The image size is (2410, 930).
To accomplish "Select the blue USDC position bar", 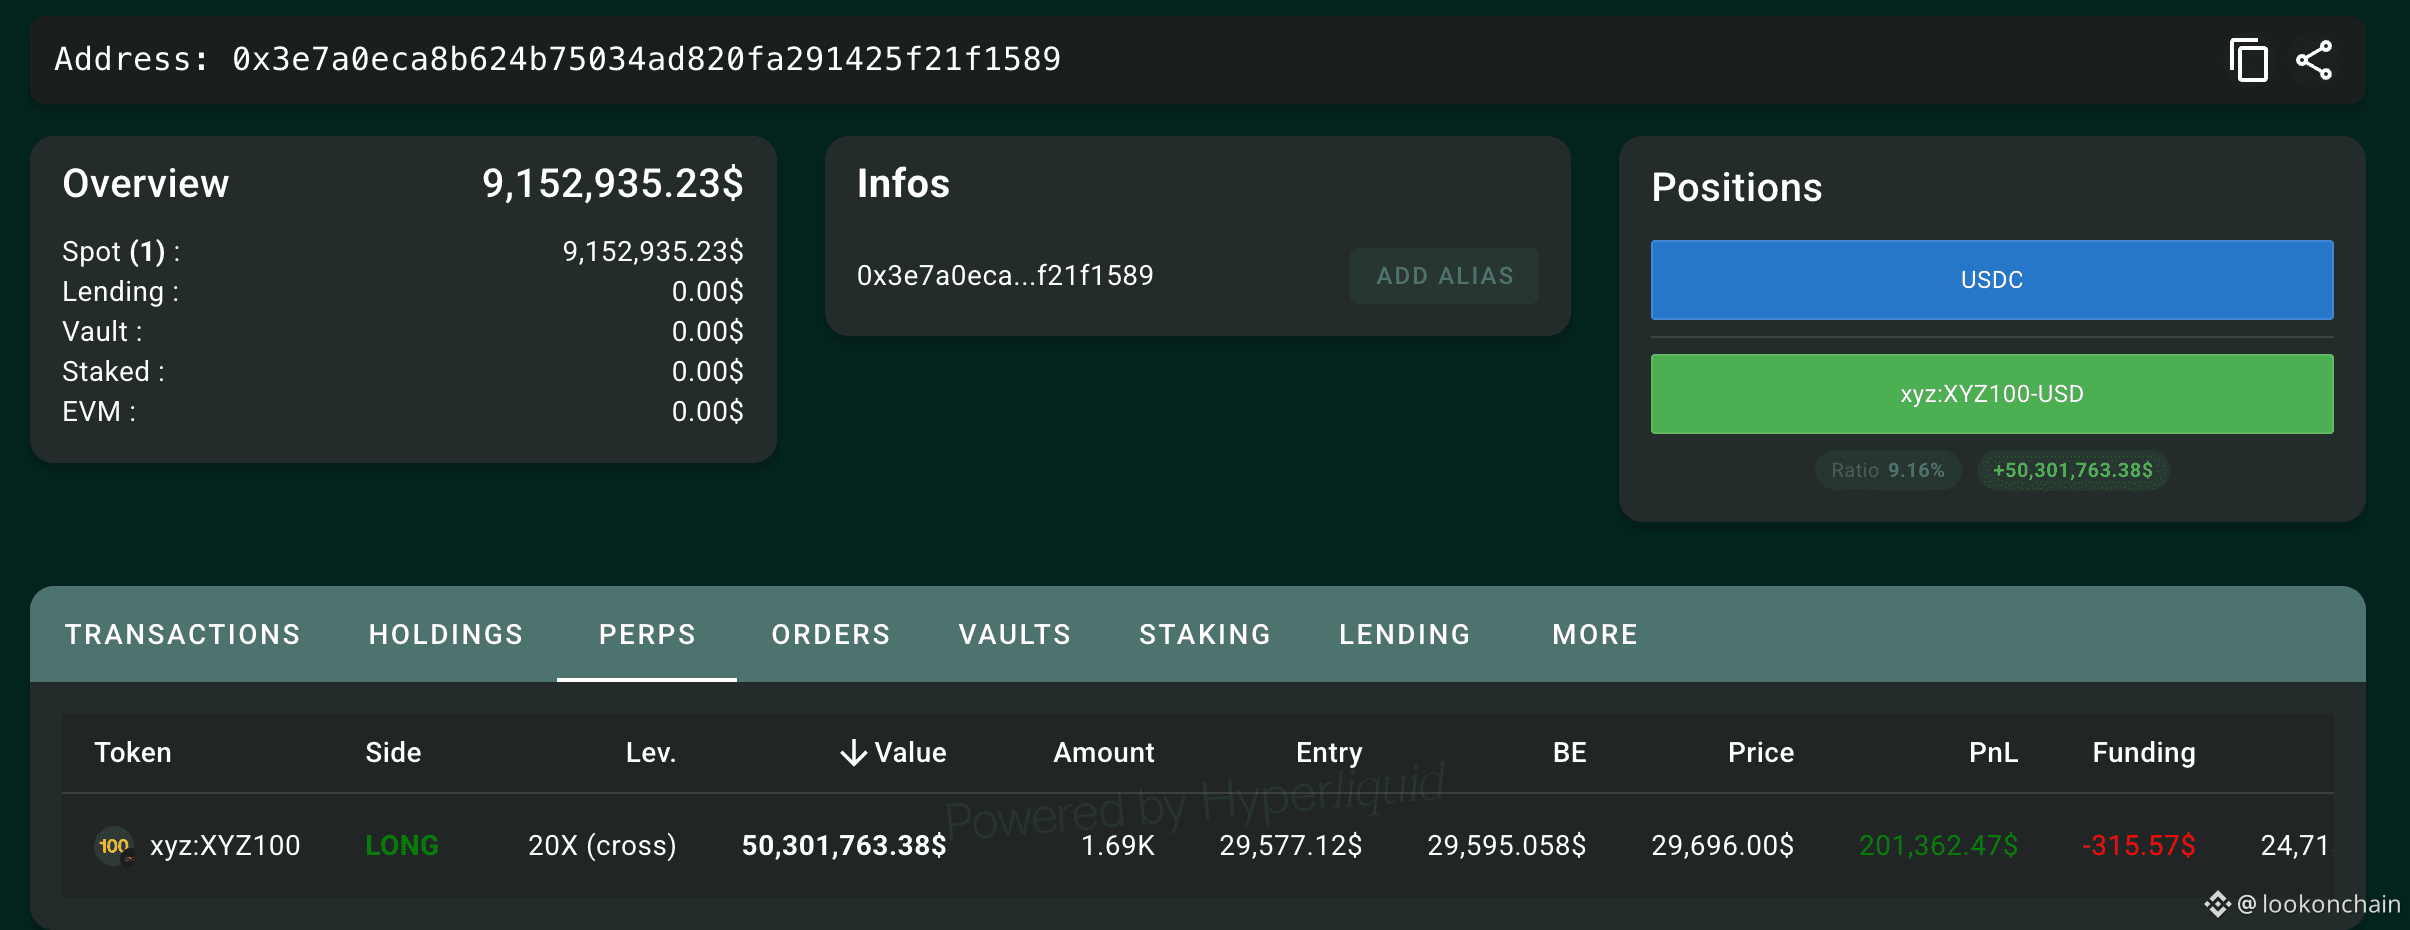I will tap(1992, 280).
